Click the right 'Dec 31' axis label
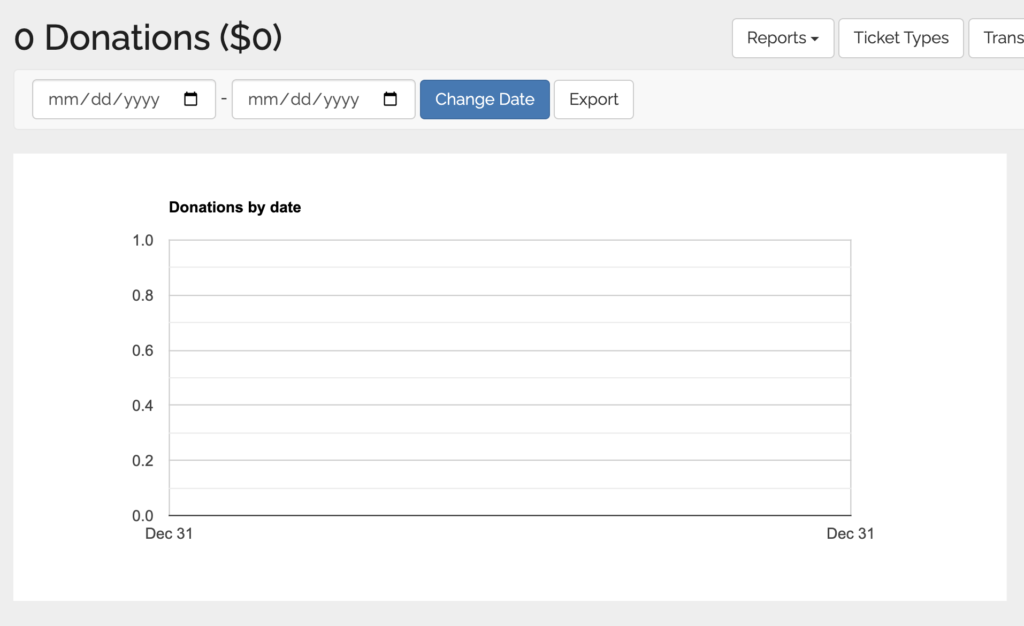1024x626 pixels. [x=850, y=534]
